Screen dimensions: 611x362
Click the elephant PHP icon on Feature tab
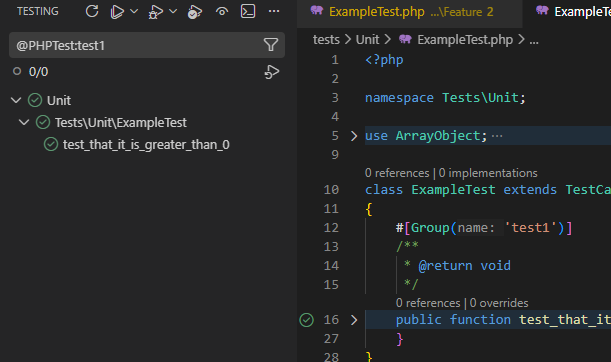coord(317,11)
